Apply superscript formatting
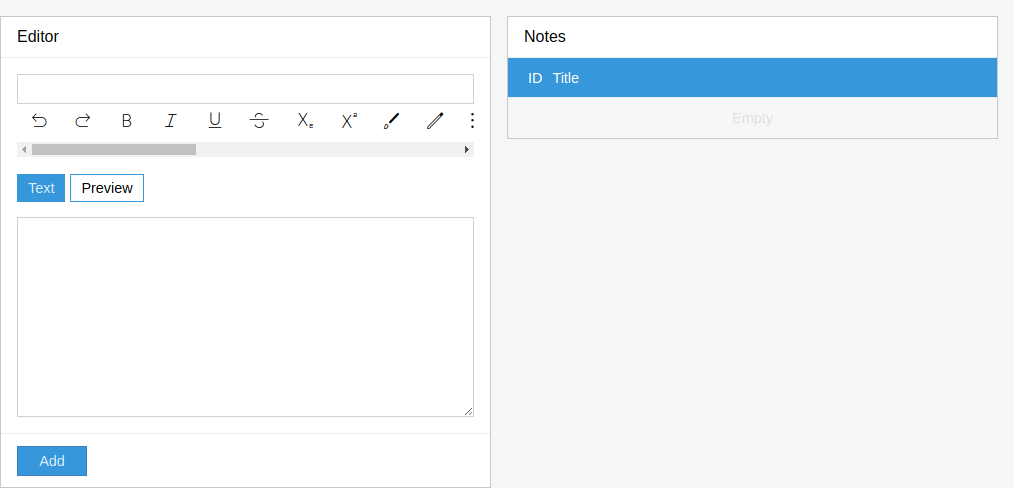 (x=348, y=121)
